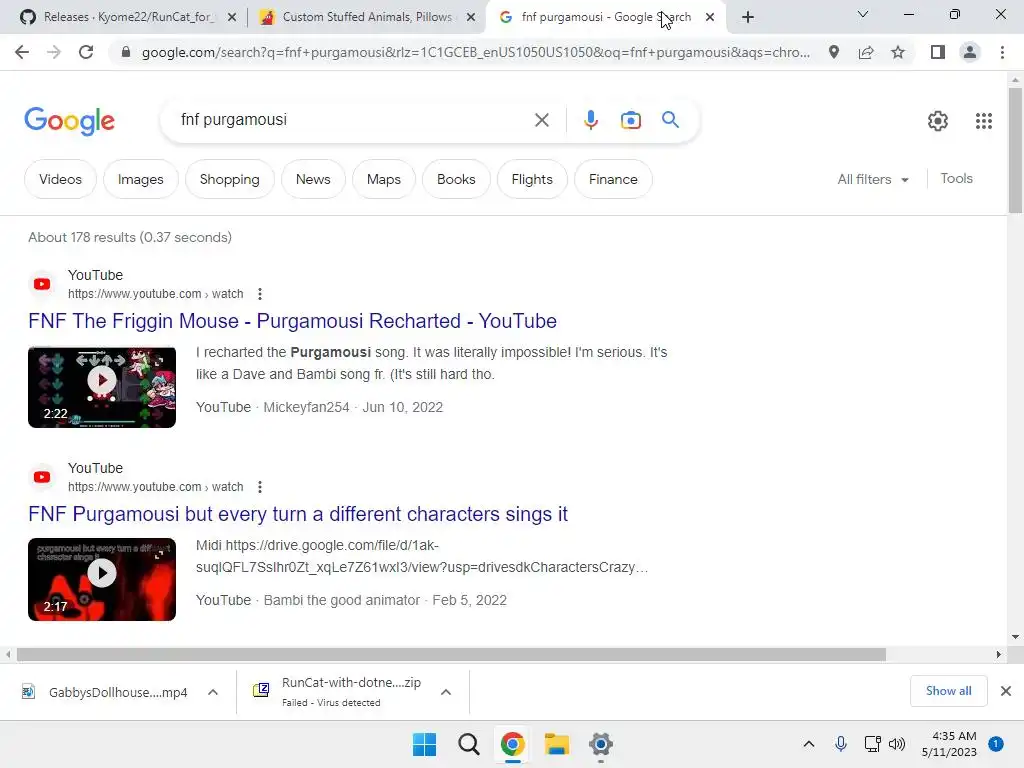Select the Maps filter

click(x=383, y=179)
